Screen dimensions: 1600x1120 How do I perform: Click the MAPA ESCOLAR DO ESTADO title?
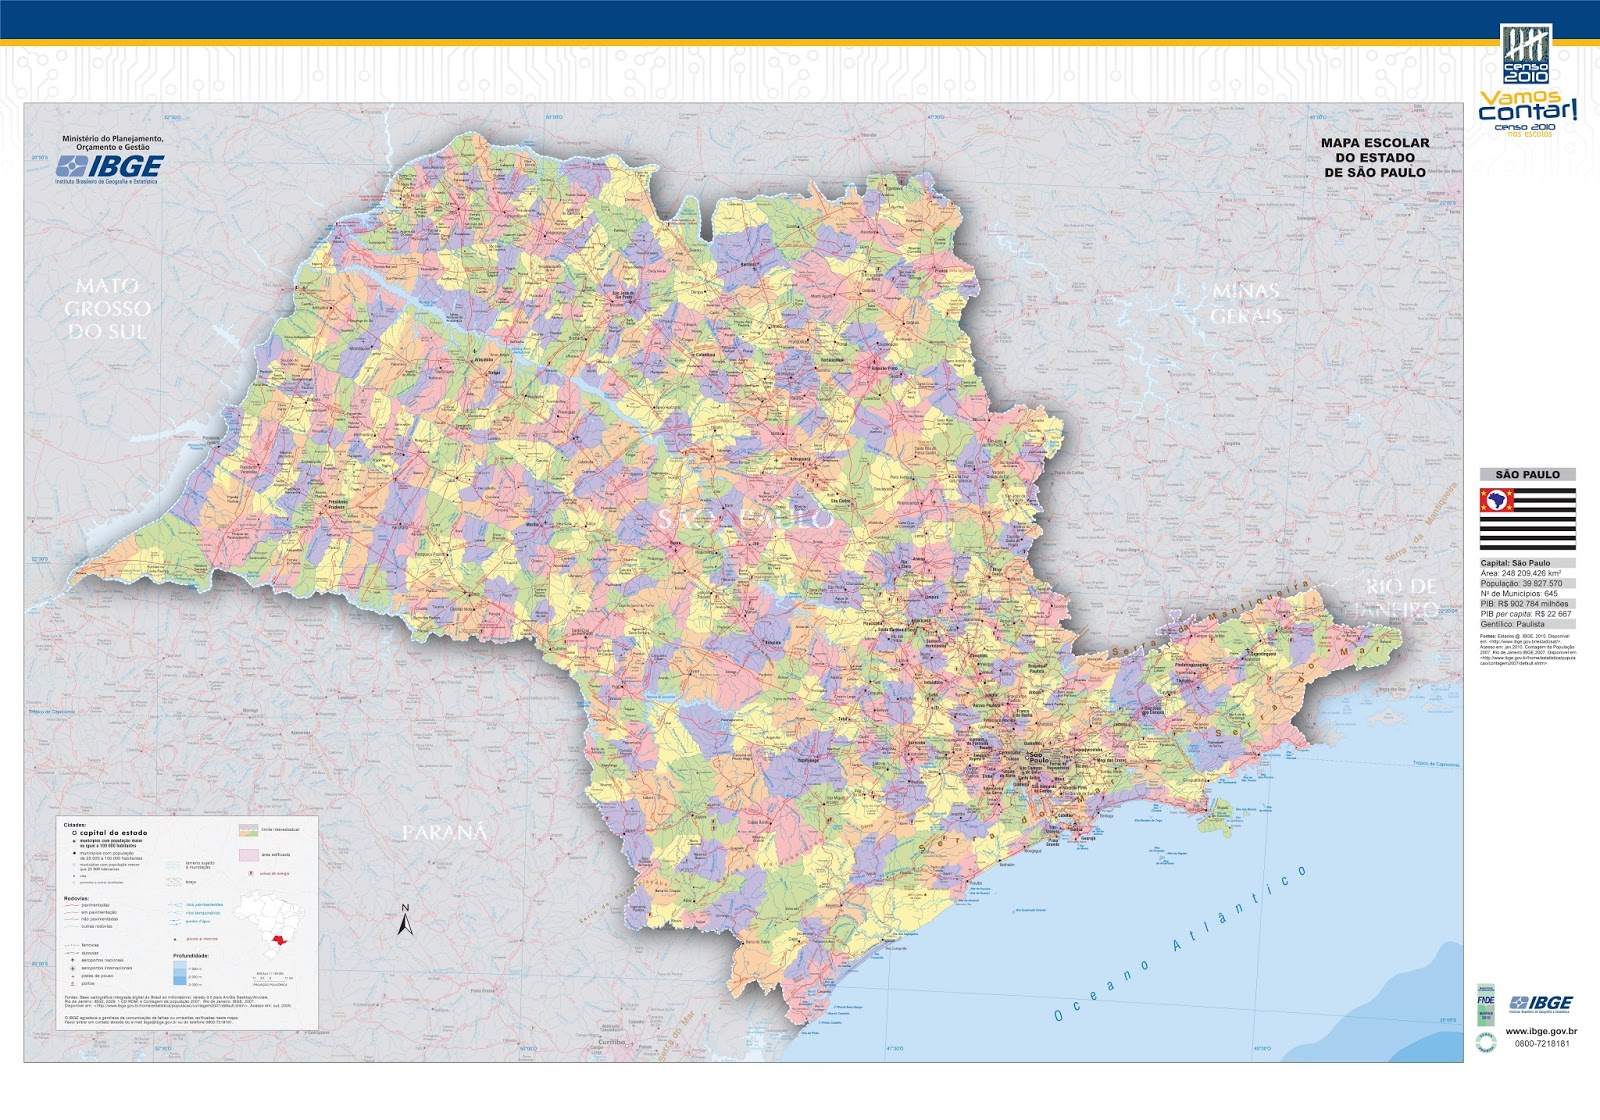tap(1375, 158)
